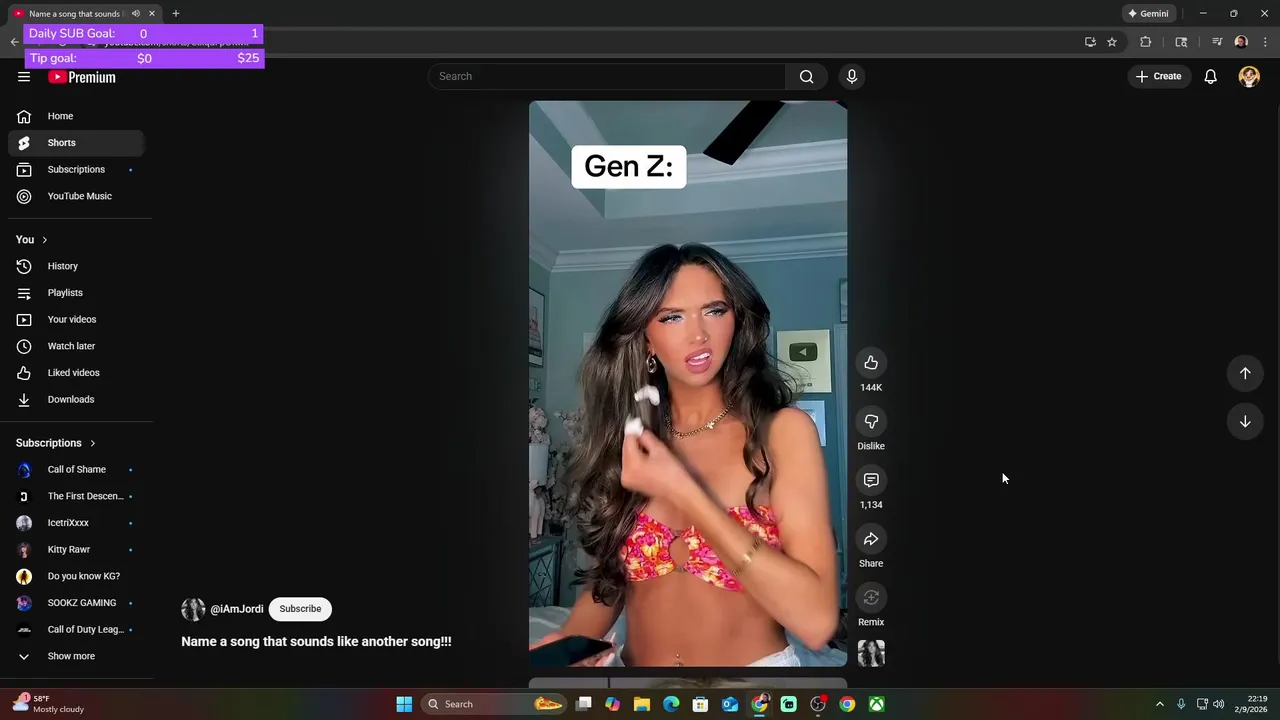Open OBS Studio from taskbar
Screen dimensions: 1280x720
(818, 704)
